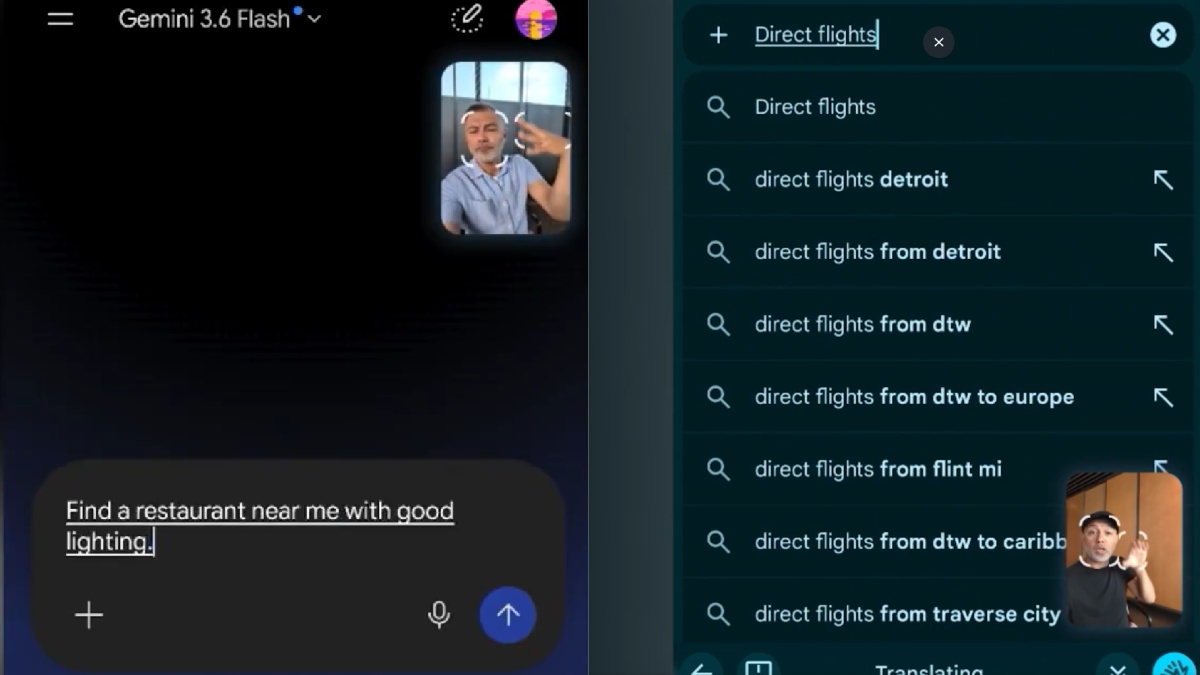Image resolution: width=1200 pixels, height=675 pixels.
Task: Click magnifier icon beside 'direct flights from flint mi'
Action: (x=718, y=469)
